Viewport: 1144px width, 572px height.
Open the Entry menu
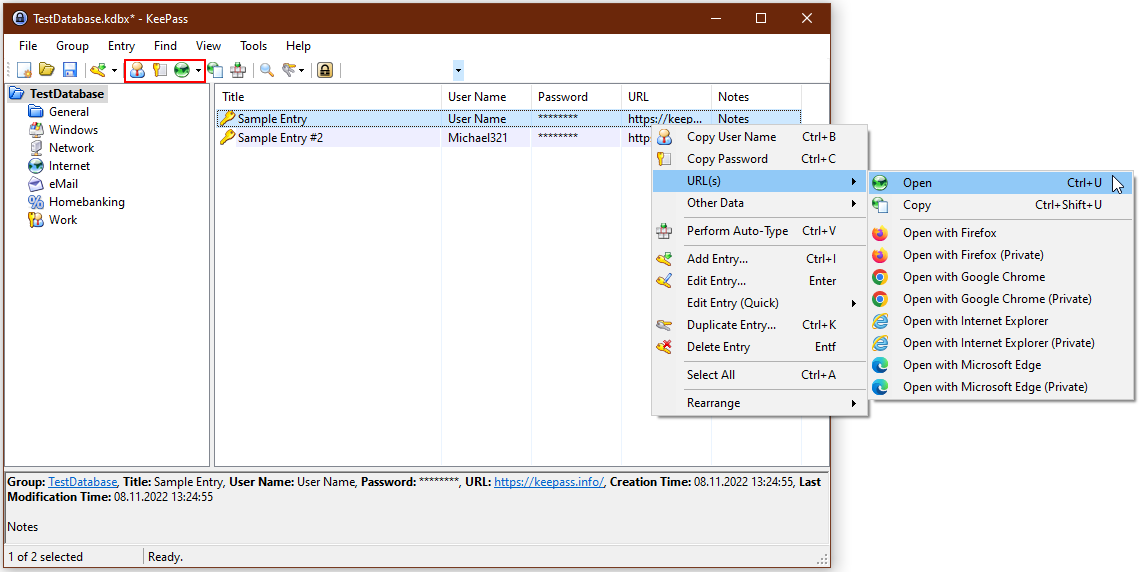tap(121, 45)
